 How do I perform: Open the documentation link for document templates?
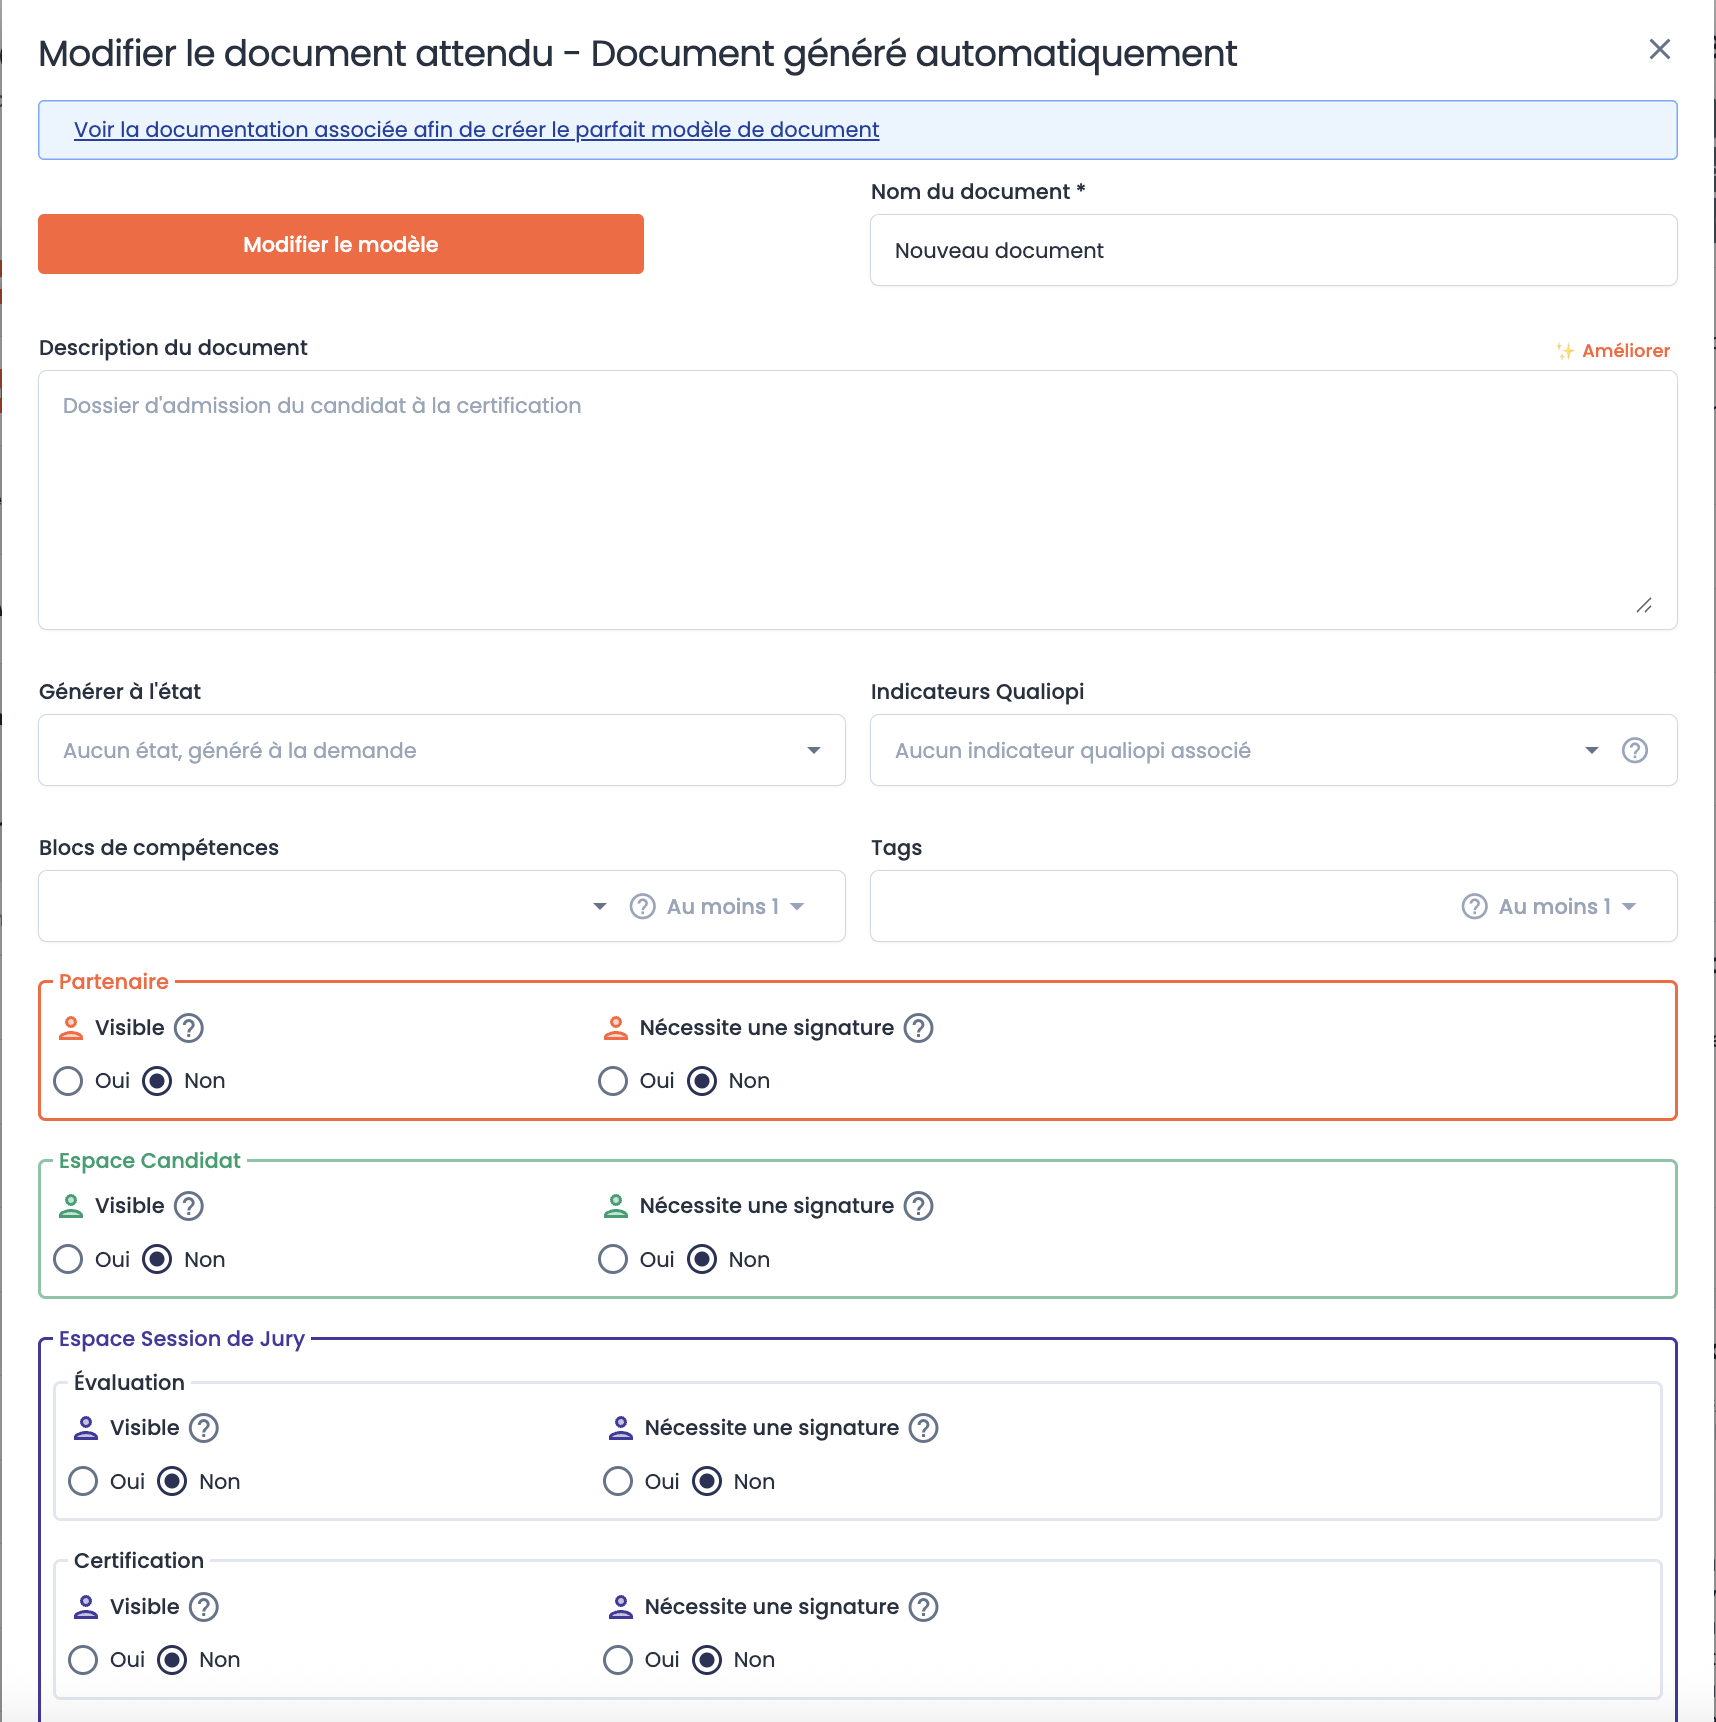tap(476, 130)
